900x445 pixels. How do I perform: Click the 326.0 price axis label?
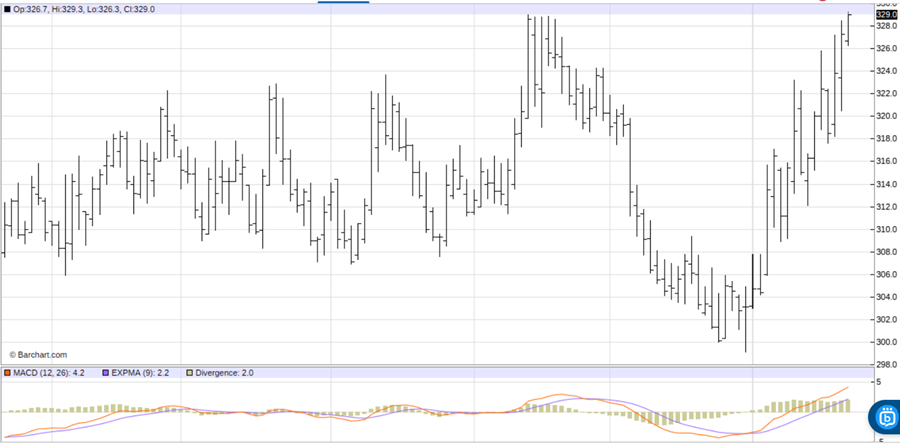coord(886,49)
